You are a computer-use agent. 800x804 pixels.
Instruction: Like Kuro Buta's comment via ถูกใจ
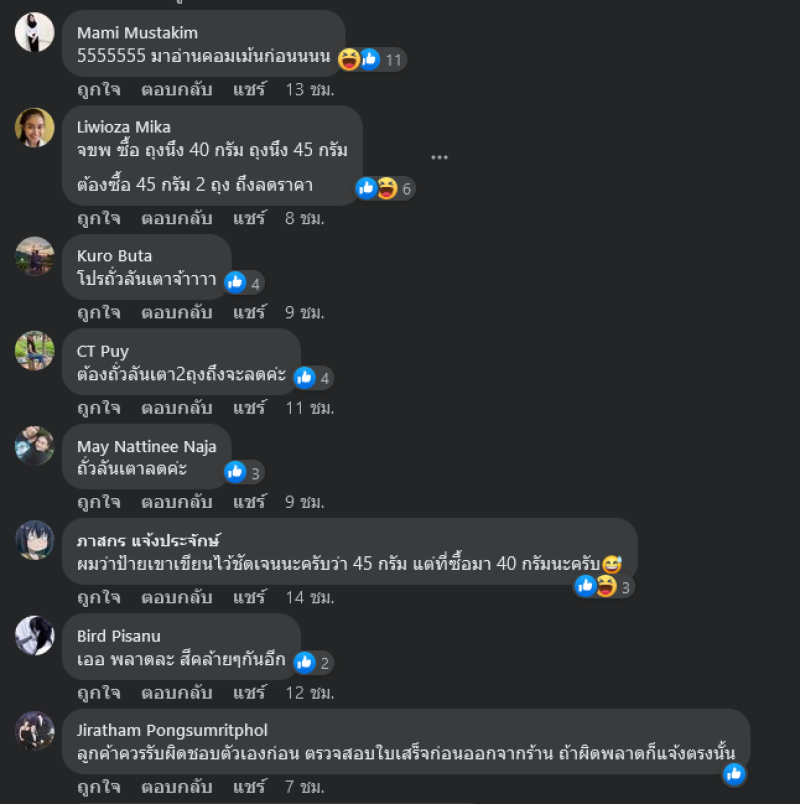(x=99, y=312)
